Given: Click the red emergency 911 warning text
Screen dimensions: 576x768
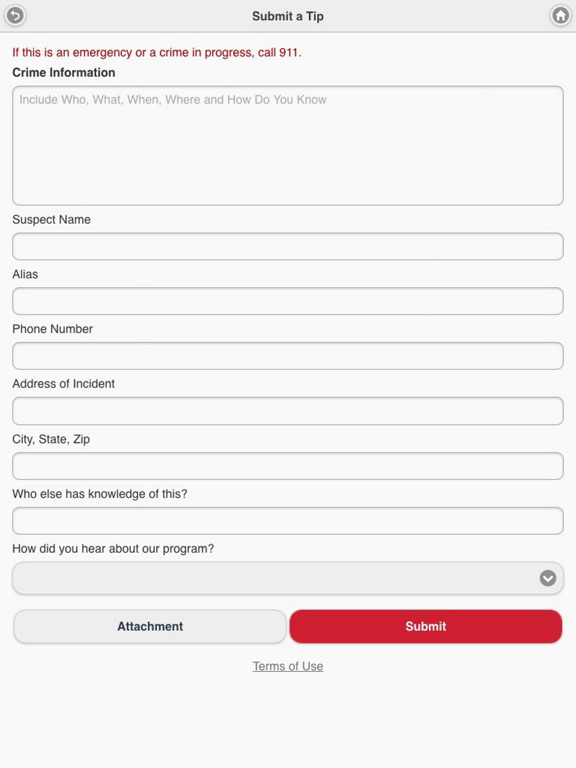Looking at the screenshot, I should (157, 52).
